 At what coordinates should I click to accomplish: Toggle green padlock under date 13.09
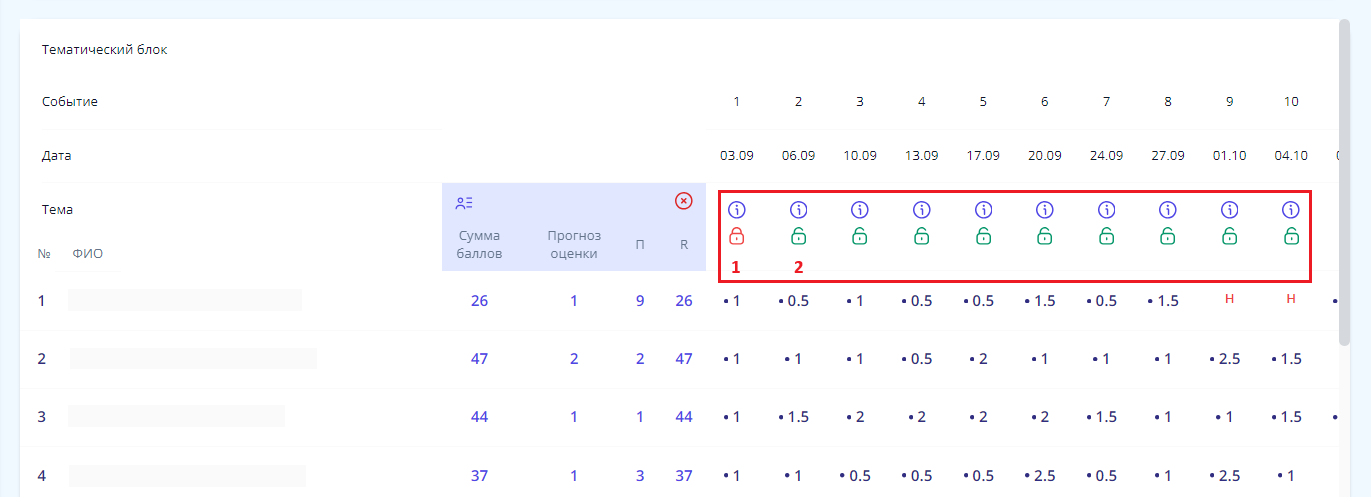click(922, 237)
